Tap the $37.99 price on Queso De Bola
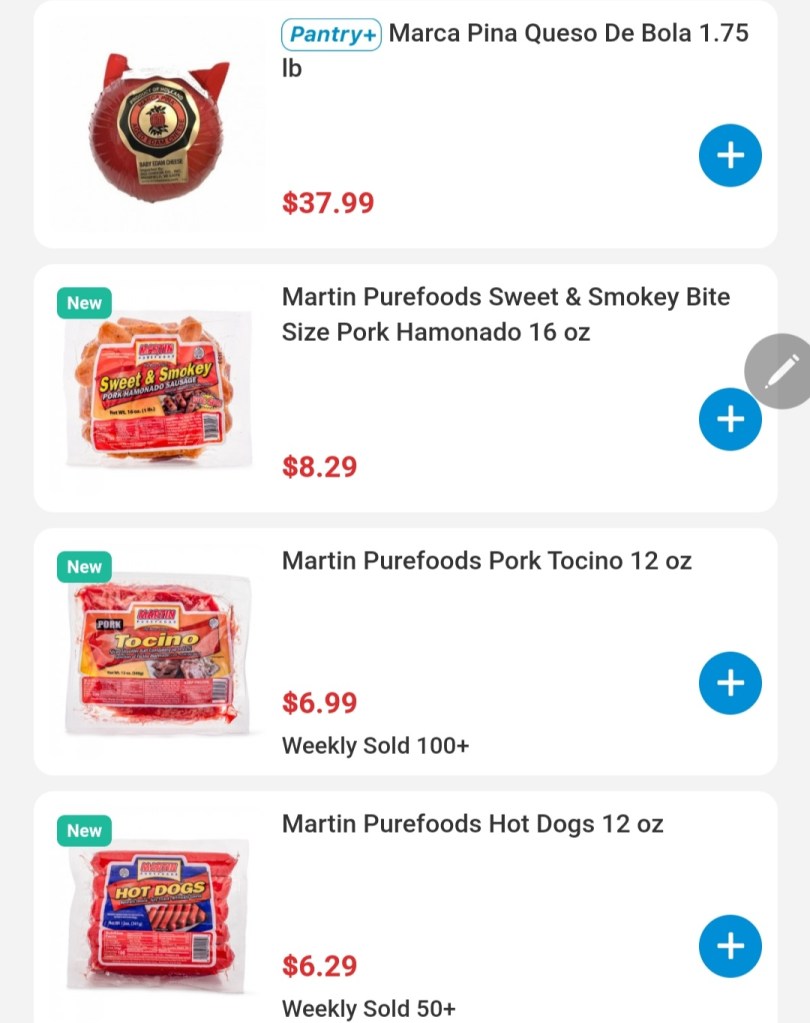This screenshot has width=810, height=1023. [328, 203]
